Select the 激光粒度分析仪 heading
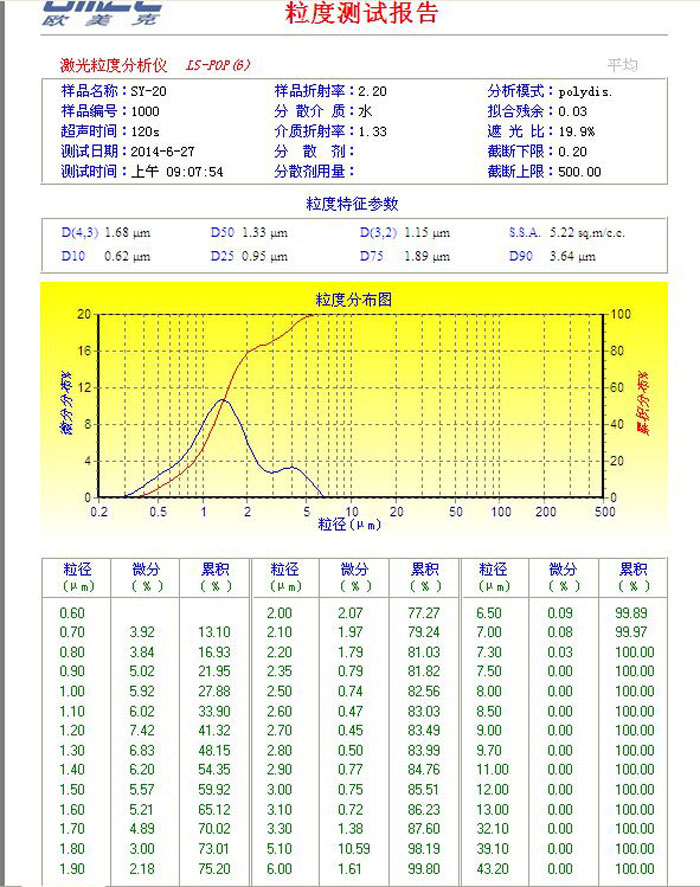The image size is (700, 887). [113, 65]
